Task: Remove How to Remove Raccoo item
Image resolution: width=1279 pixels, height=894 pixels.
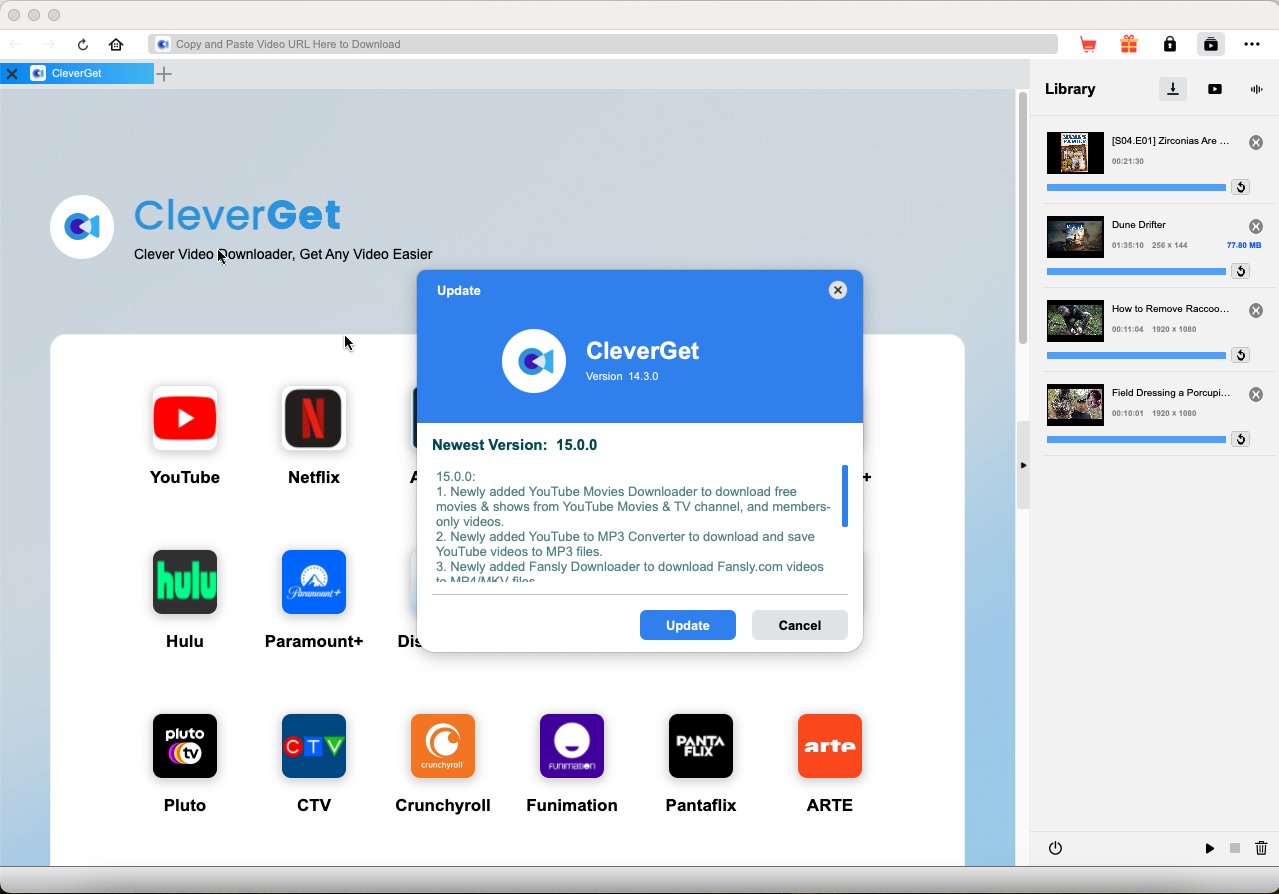Action: click(1256, 311)
